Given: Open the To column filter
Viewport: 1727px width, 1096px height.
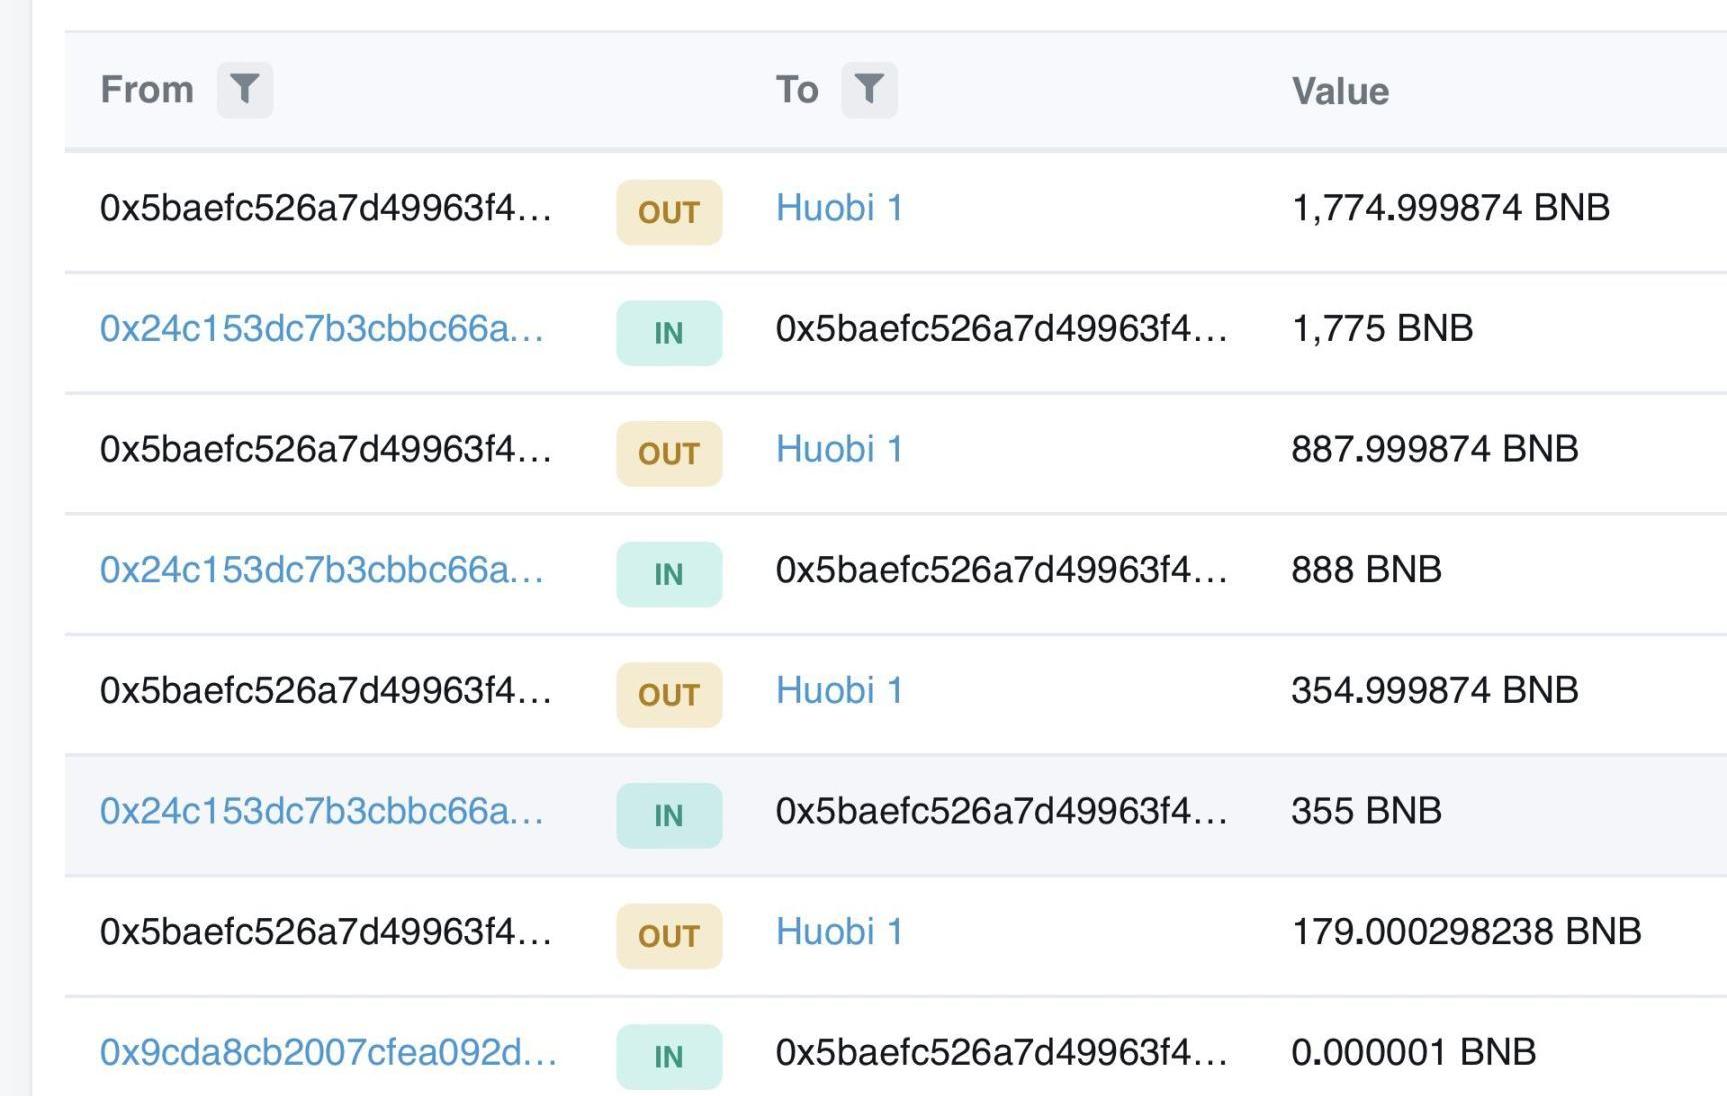Looking at the screenshot, I should click(869, 90).
